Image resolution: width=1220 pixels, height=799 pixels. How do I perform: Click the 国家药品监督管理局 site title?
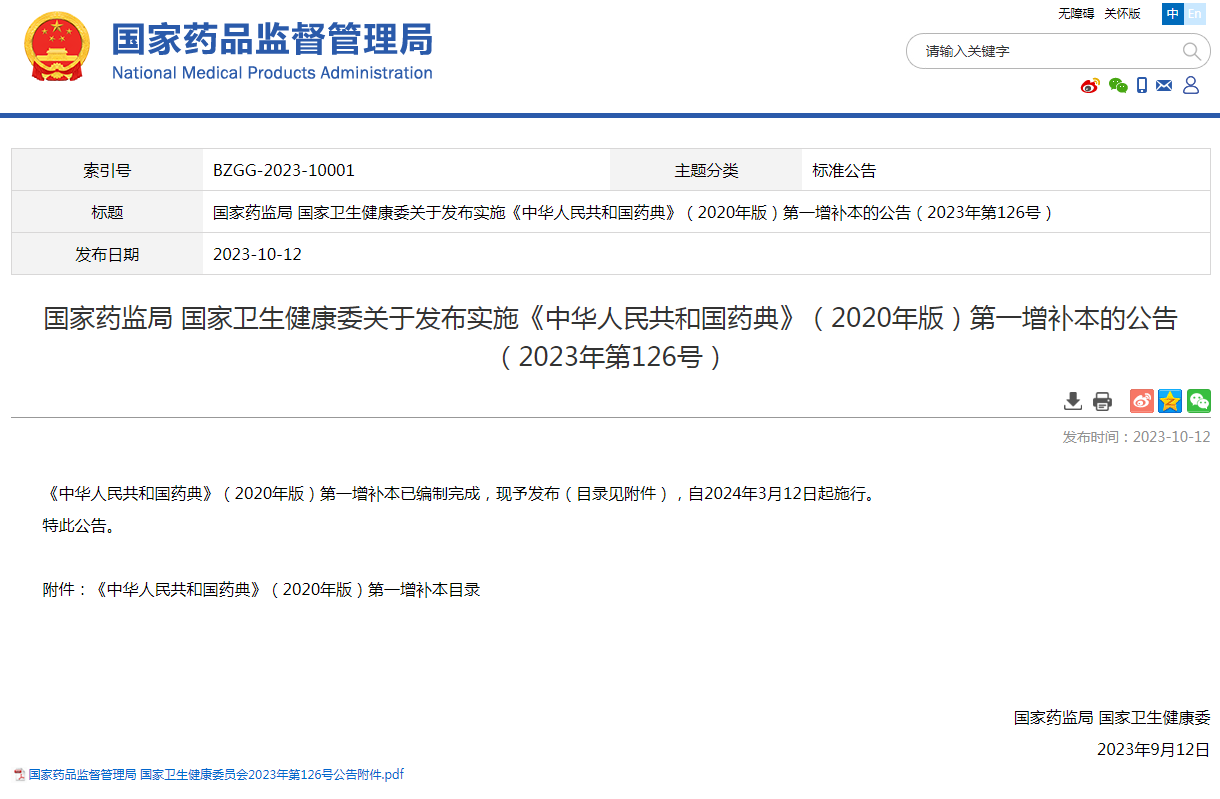[x=272, y=38]
